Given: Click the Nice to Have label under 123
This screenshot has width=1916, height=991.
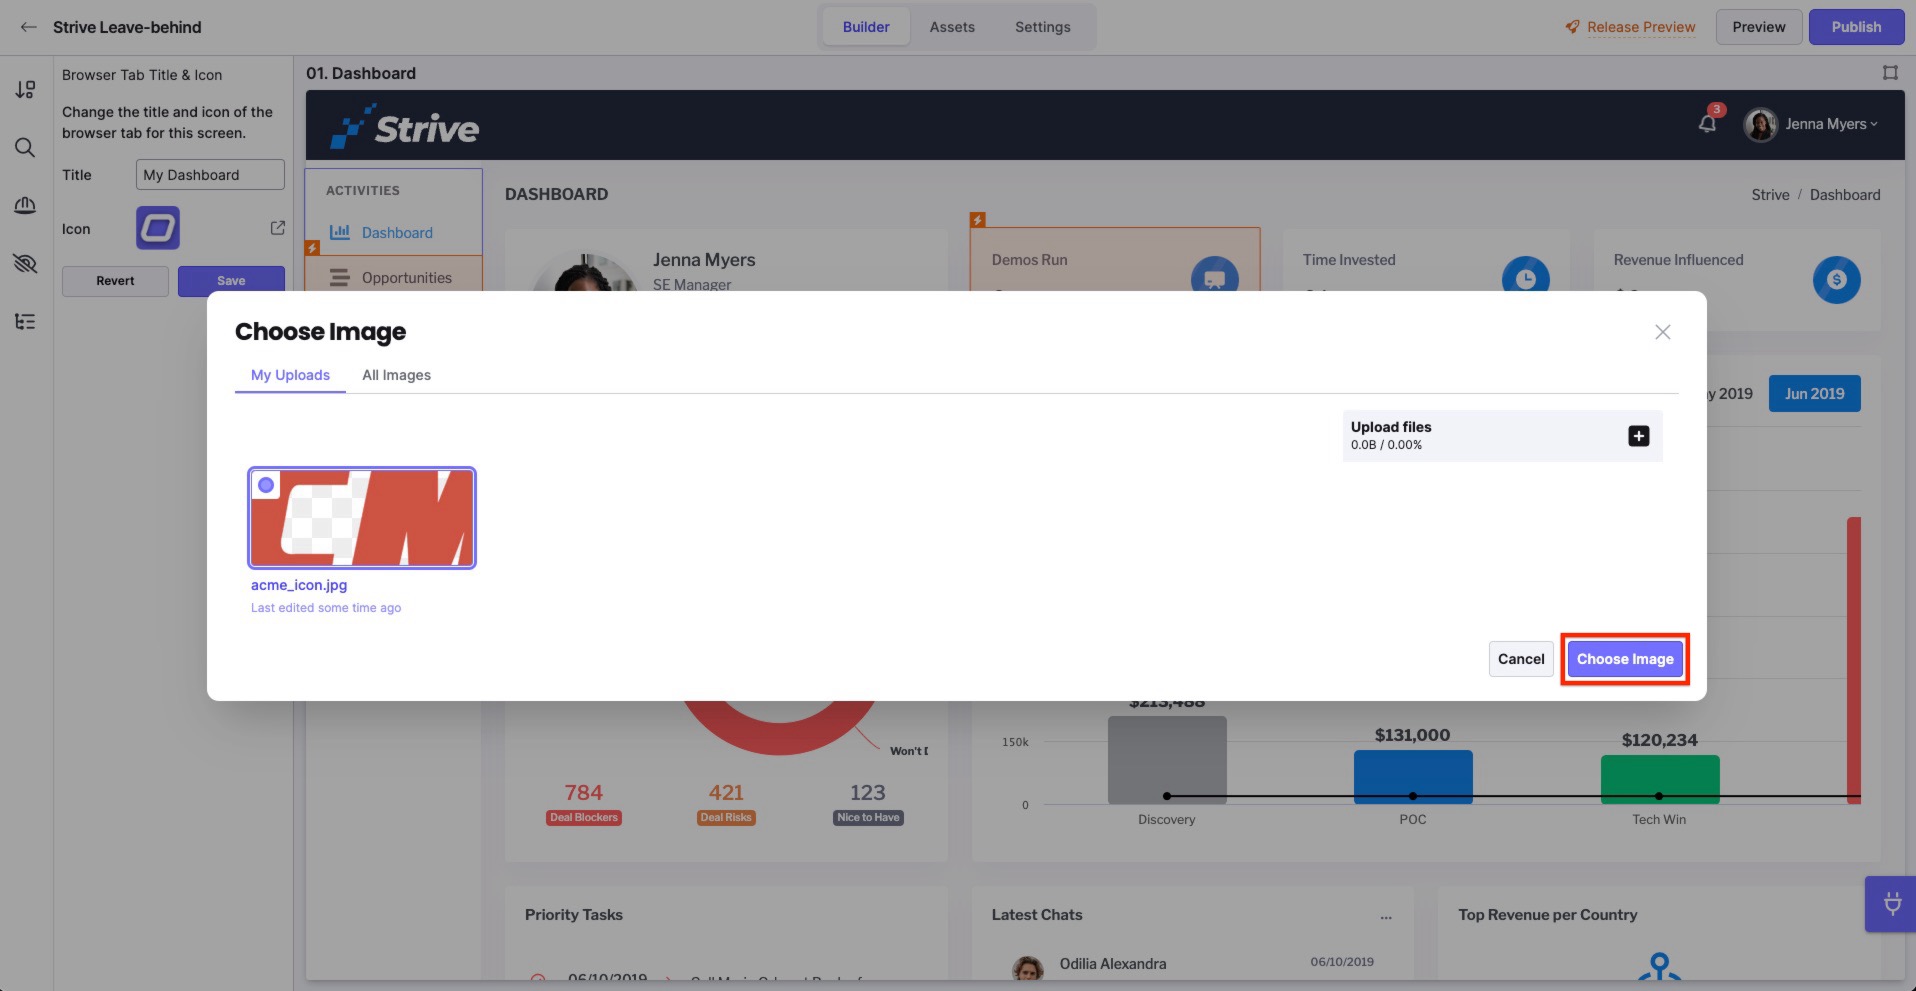Looking at the screenshot, I should point(868,818).
